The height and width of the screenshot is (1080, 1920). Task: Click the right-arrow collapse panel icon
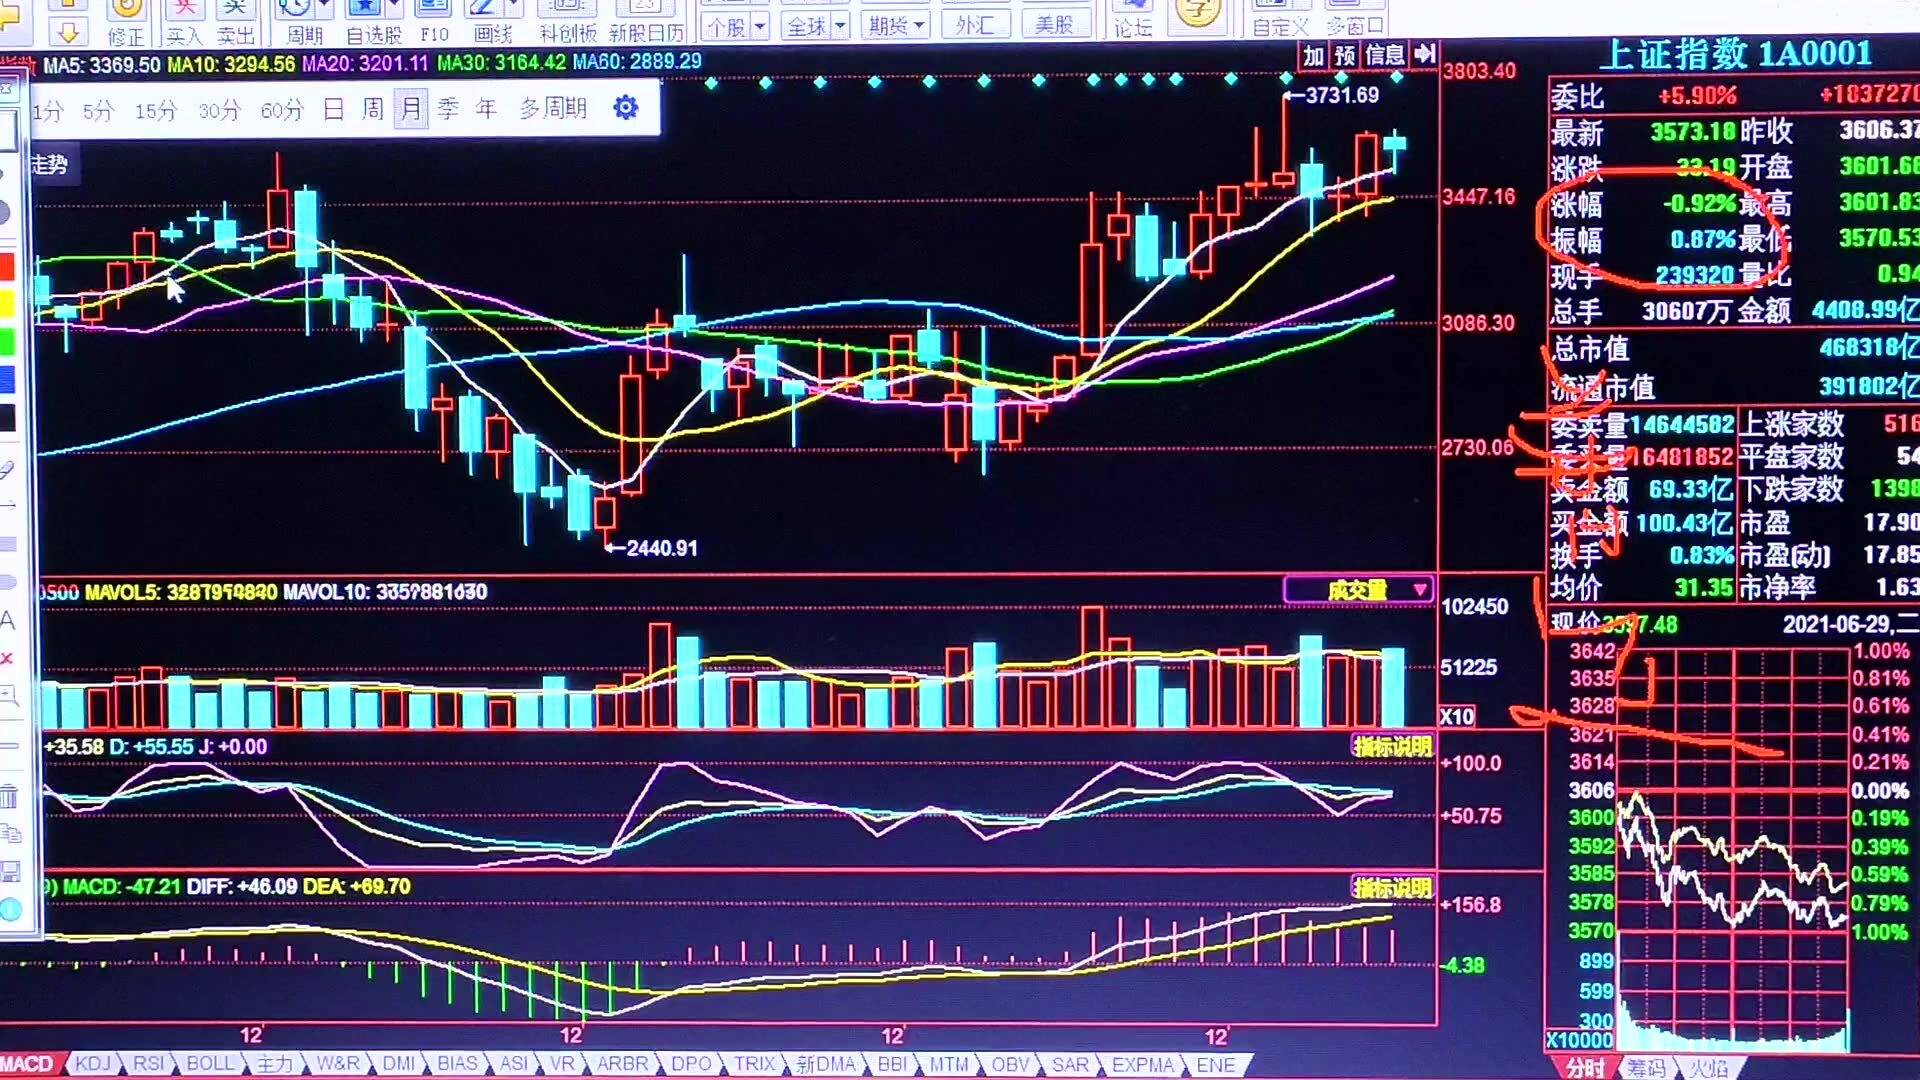1425,54
